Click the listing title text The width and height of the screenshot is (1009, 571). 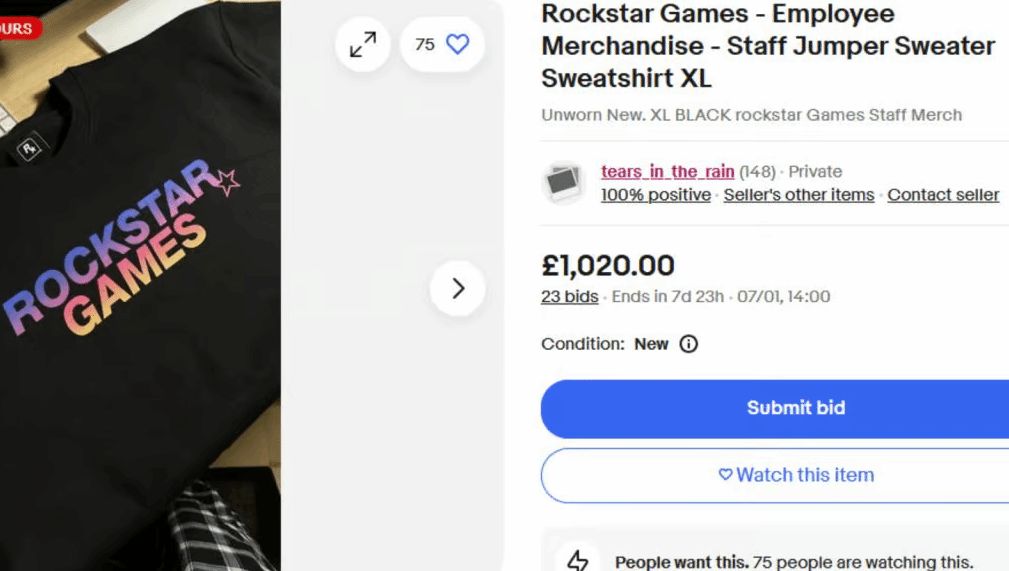(x=767, y=46)
